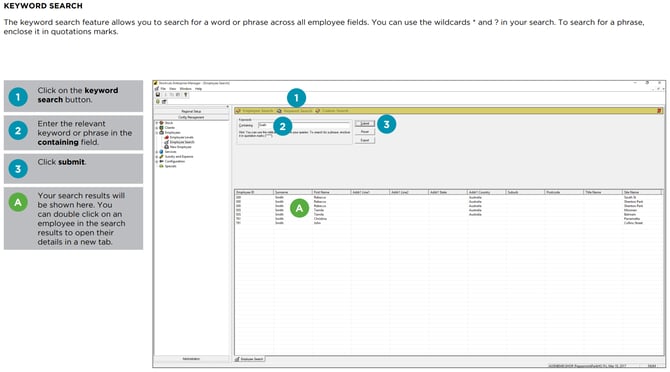Switch to the Keyword Search tab
The height and width of the screenshot is (372, 670).
tap(297, 111)
